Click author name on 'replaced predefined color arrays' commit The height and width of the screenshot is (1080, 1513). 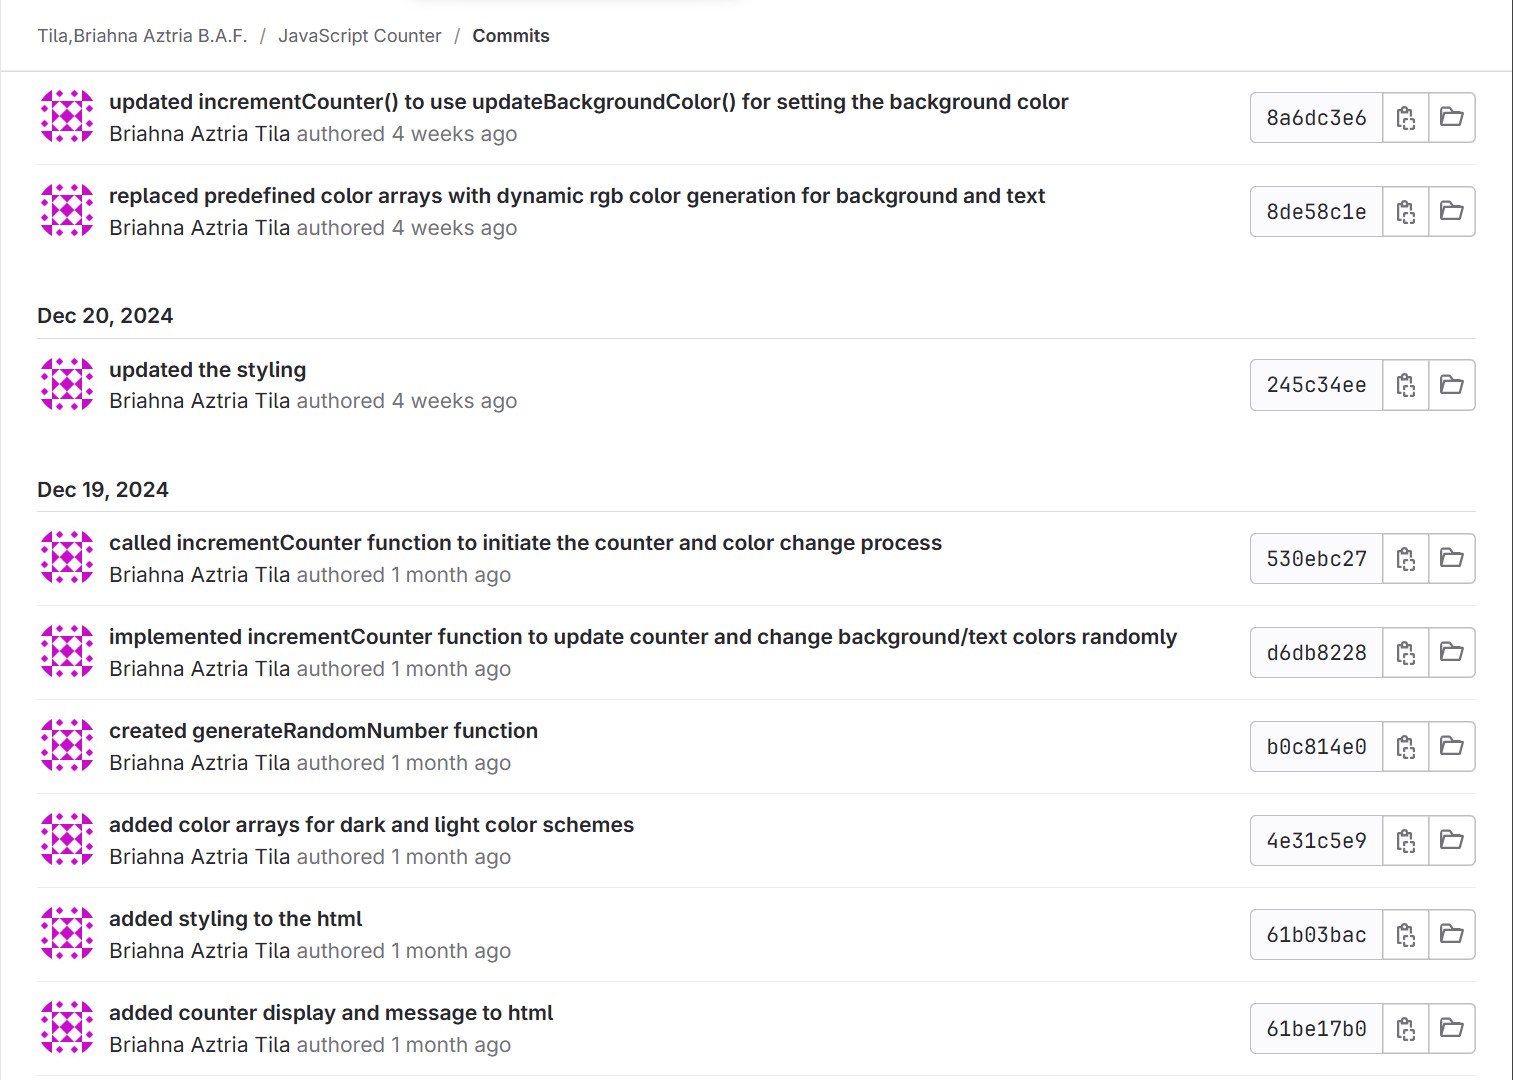pos(199,228)
